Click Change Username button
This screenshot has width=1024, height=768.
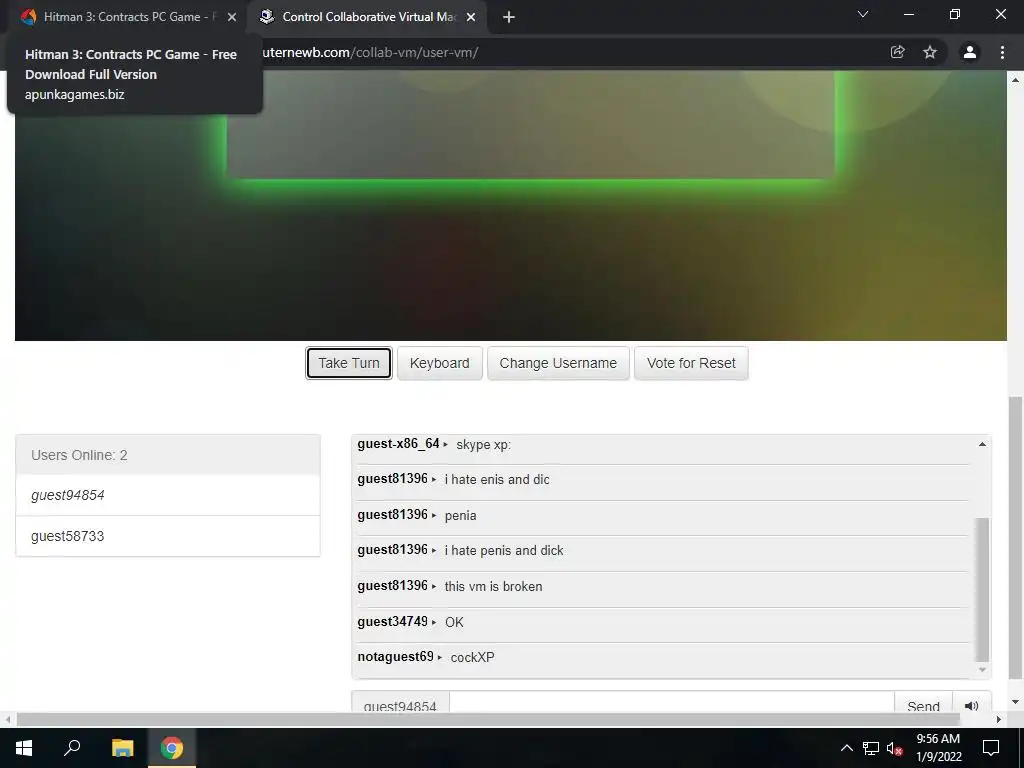coord(558,363)
